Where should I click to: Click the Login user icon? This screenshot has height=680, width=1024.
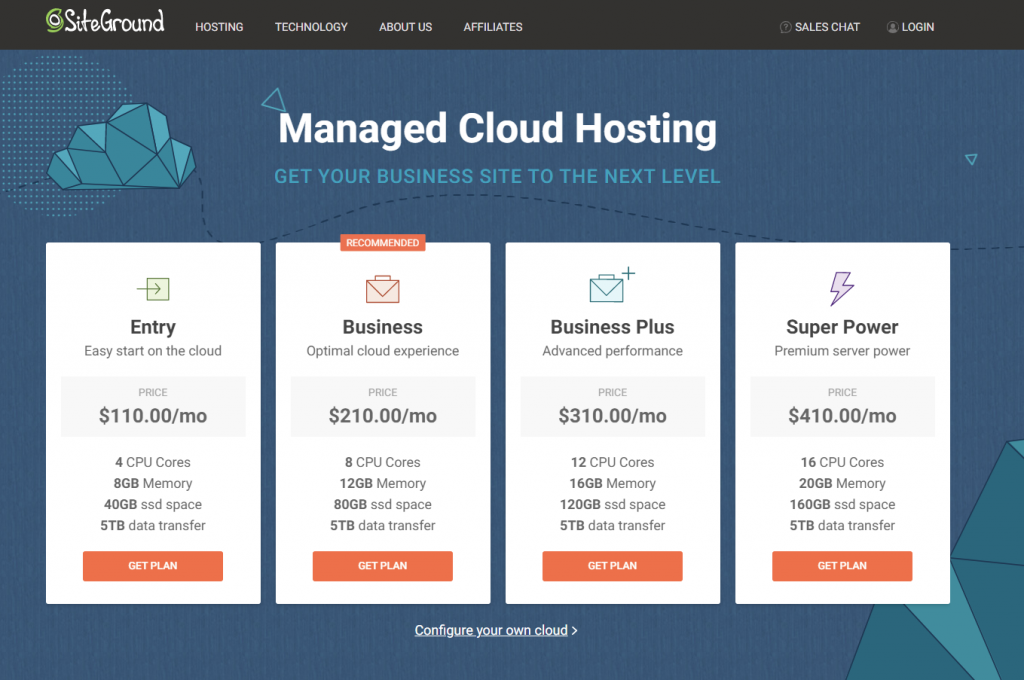click(x=892, y=27)
